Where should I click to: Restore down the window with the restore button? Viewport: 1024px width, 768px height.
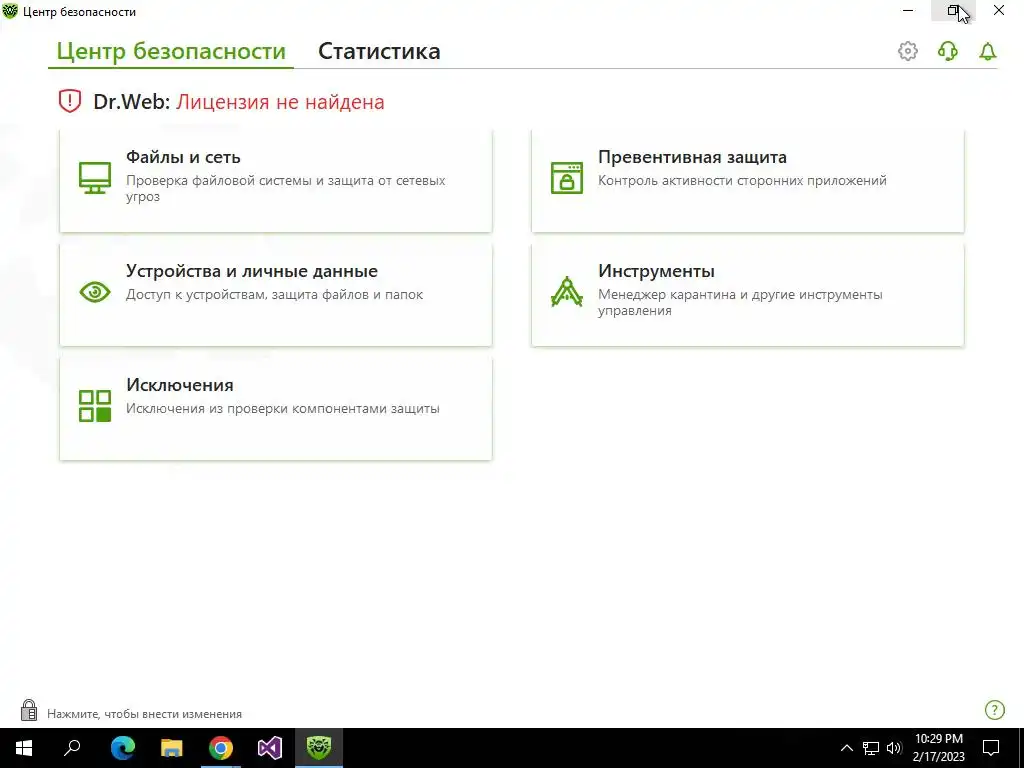click(x=953, y=10)
